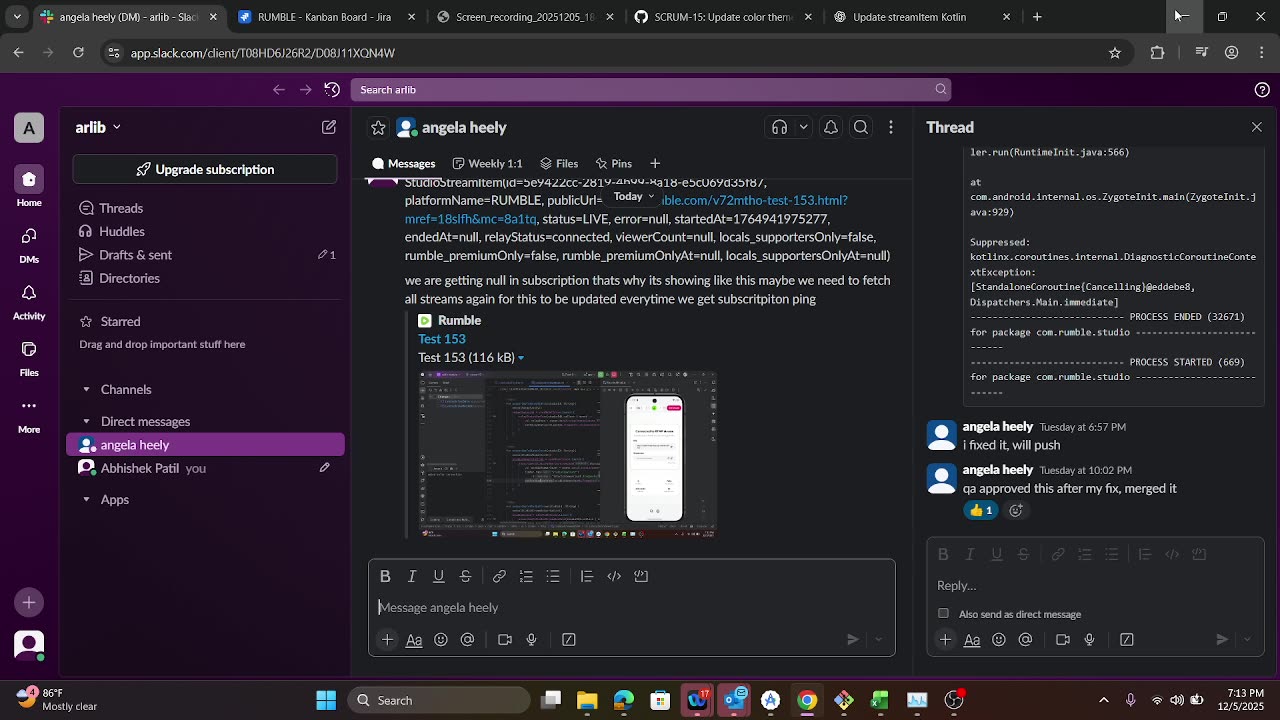This screenshot has width=1280, height=720.
Task: Open DMs from the left rail
Action: [x=29, y=243]
